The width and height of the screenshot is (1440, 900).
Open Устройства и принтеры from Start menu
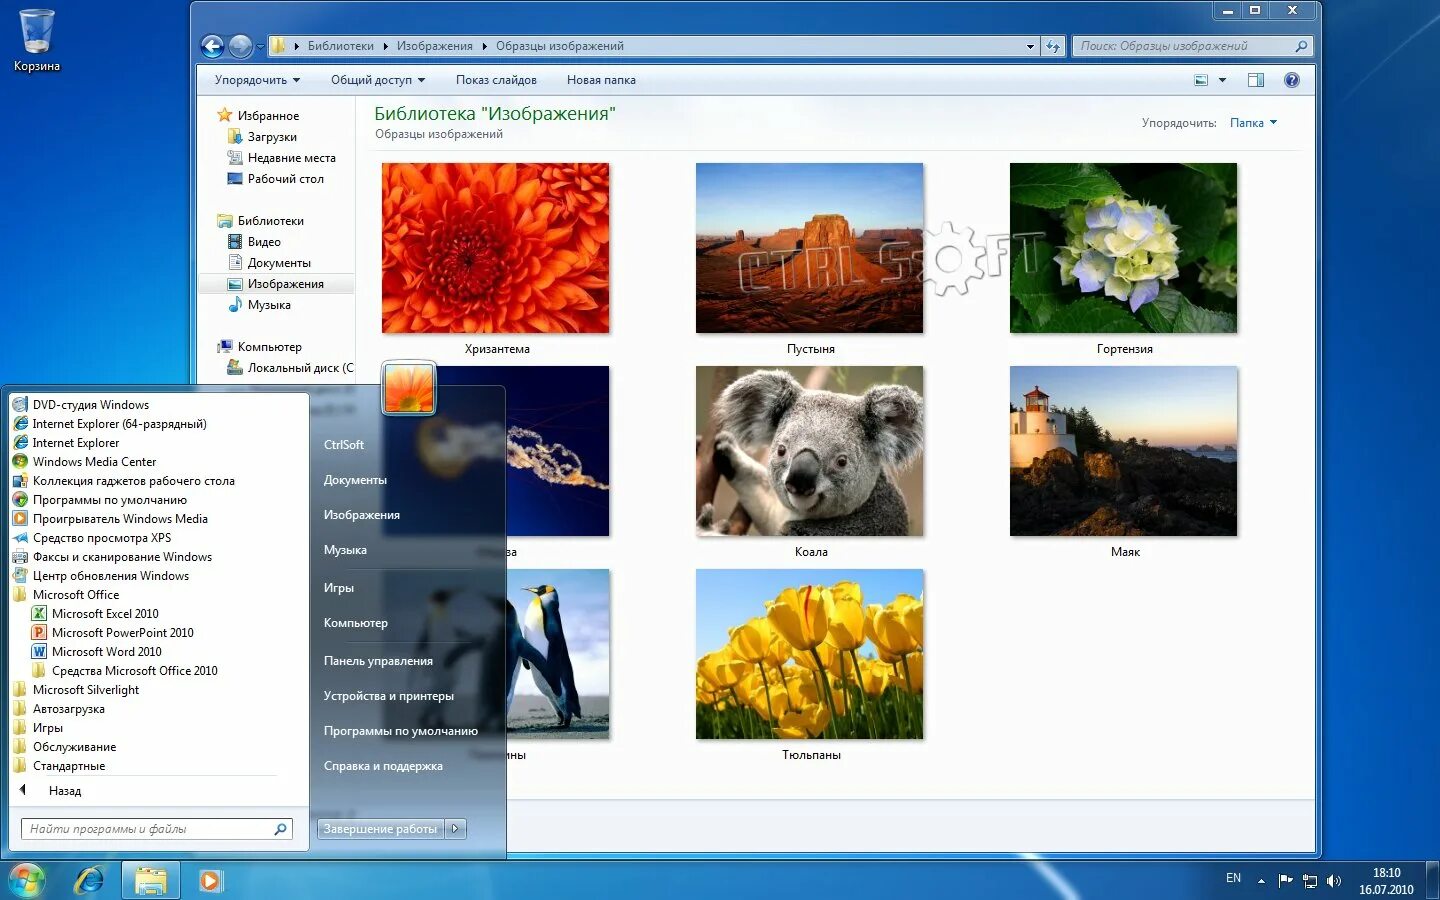[x=388, y=696]
